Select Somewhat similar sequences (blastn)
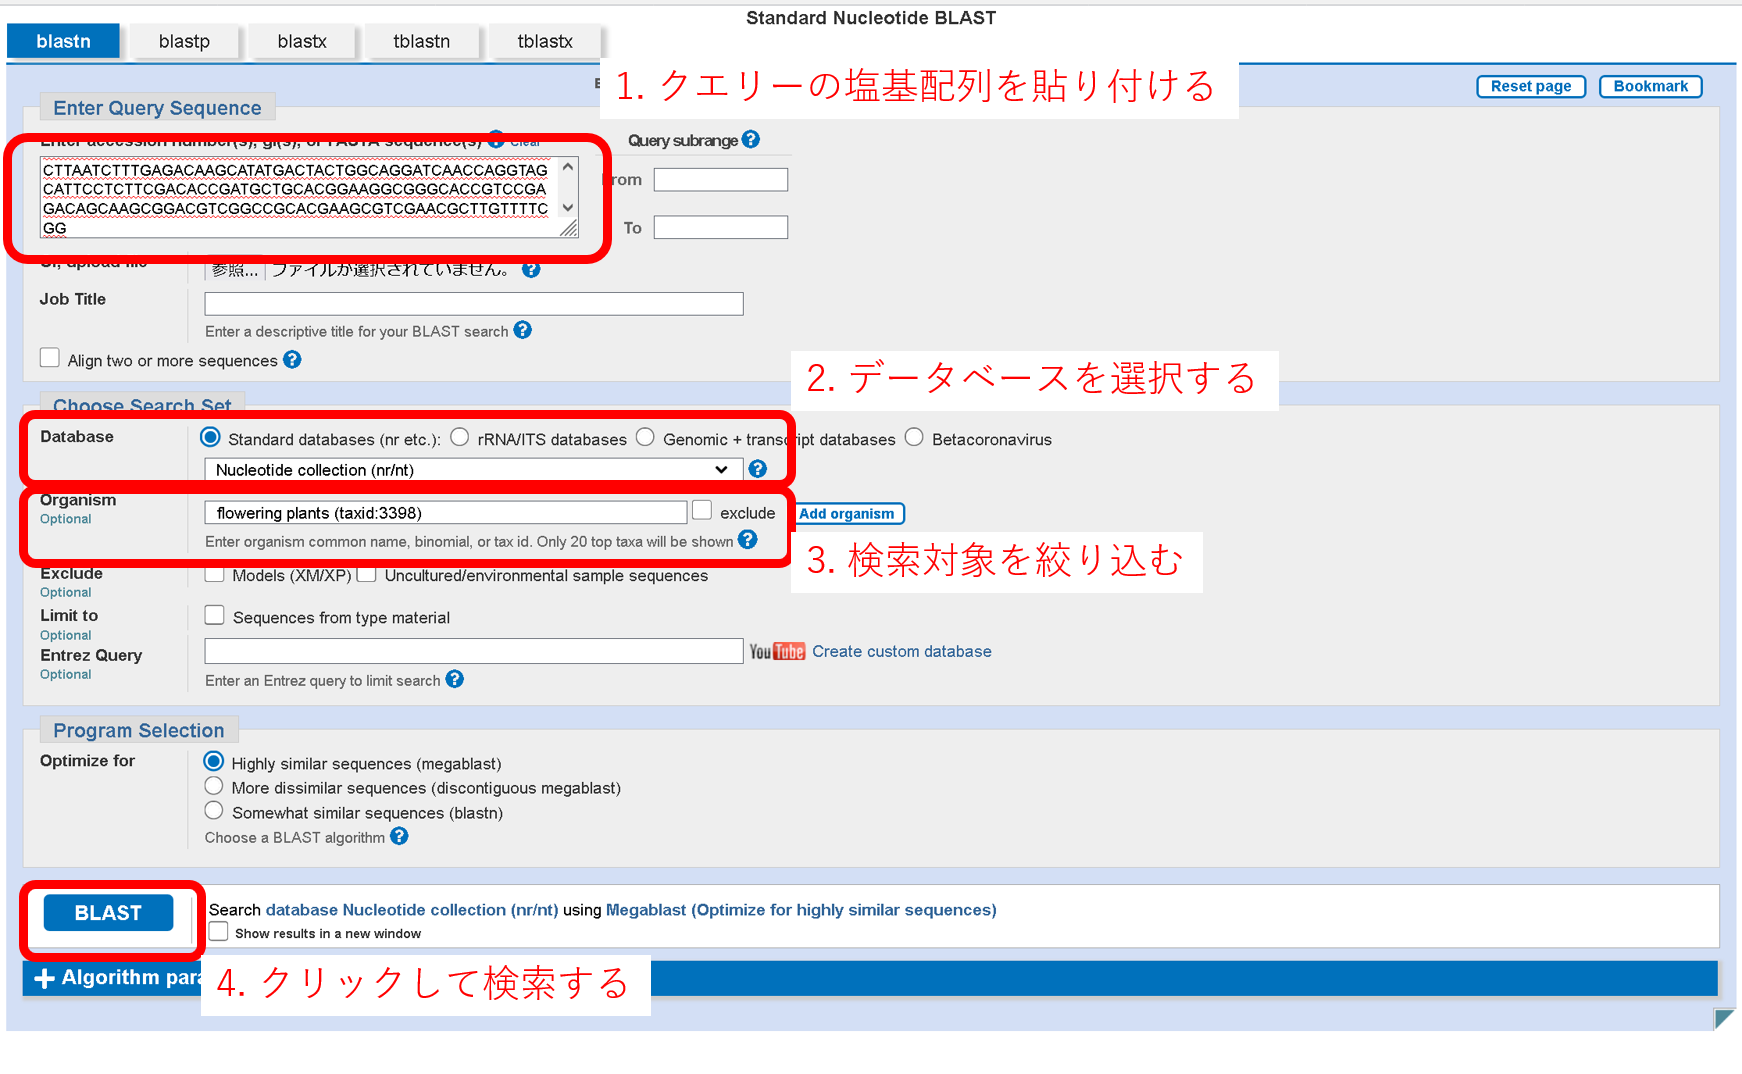The width and height of the screenshot is (1742, 1074). click(213, 811)
